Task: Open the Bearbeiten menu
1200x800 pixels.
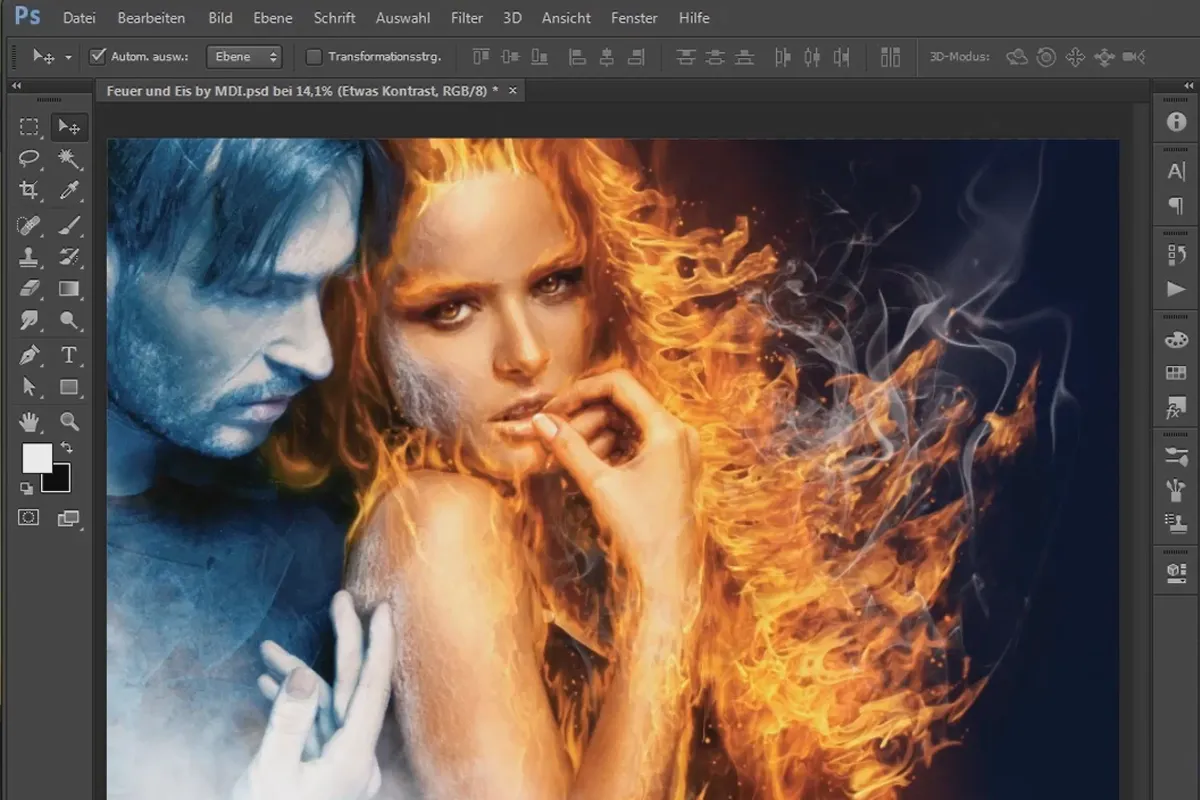Action: coord(151,18)
